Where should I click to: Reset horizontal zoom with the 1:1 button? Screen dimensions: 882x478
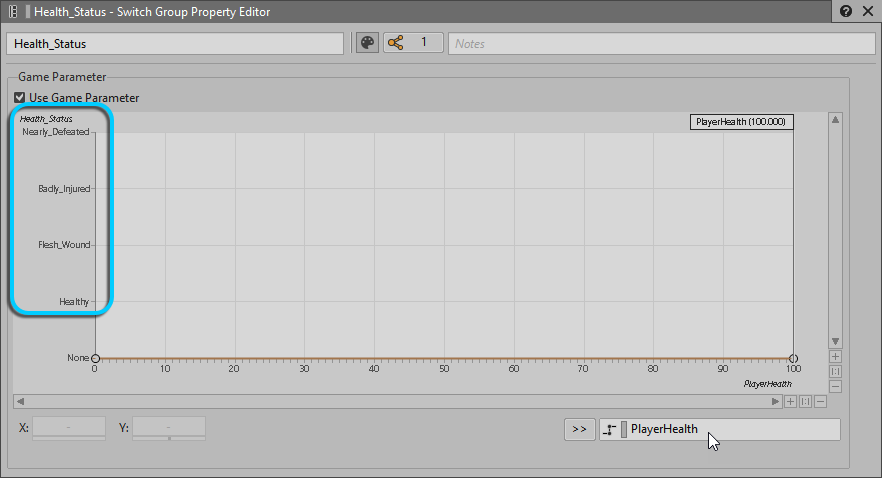(805, 402)
